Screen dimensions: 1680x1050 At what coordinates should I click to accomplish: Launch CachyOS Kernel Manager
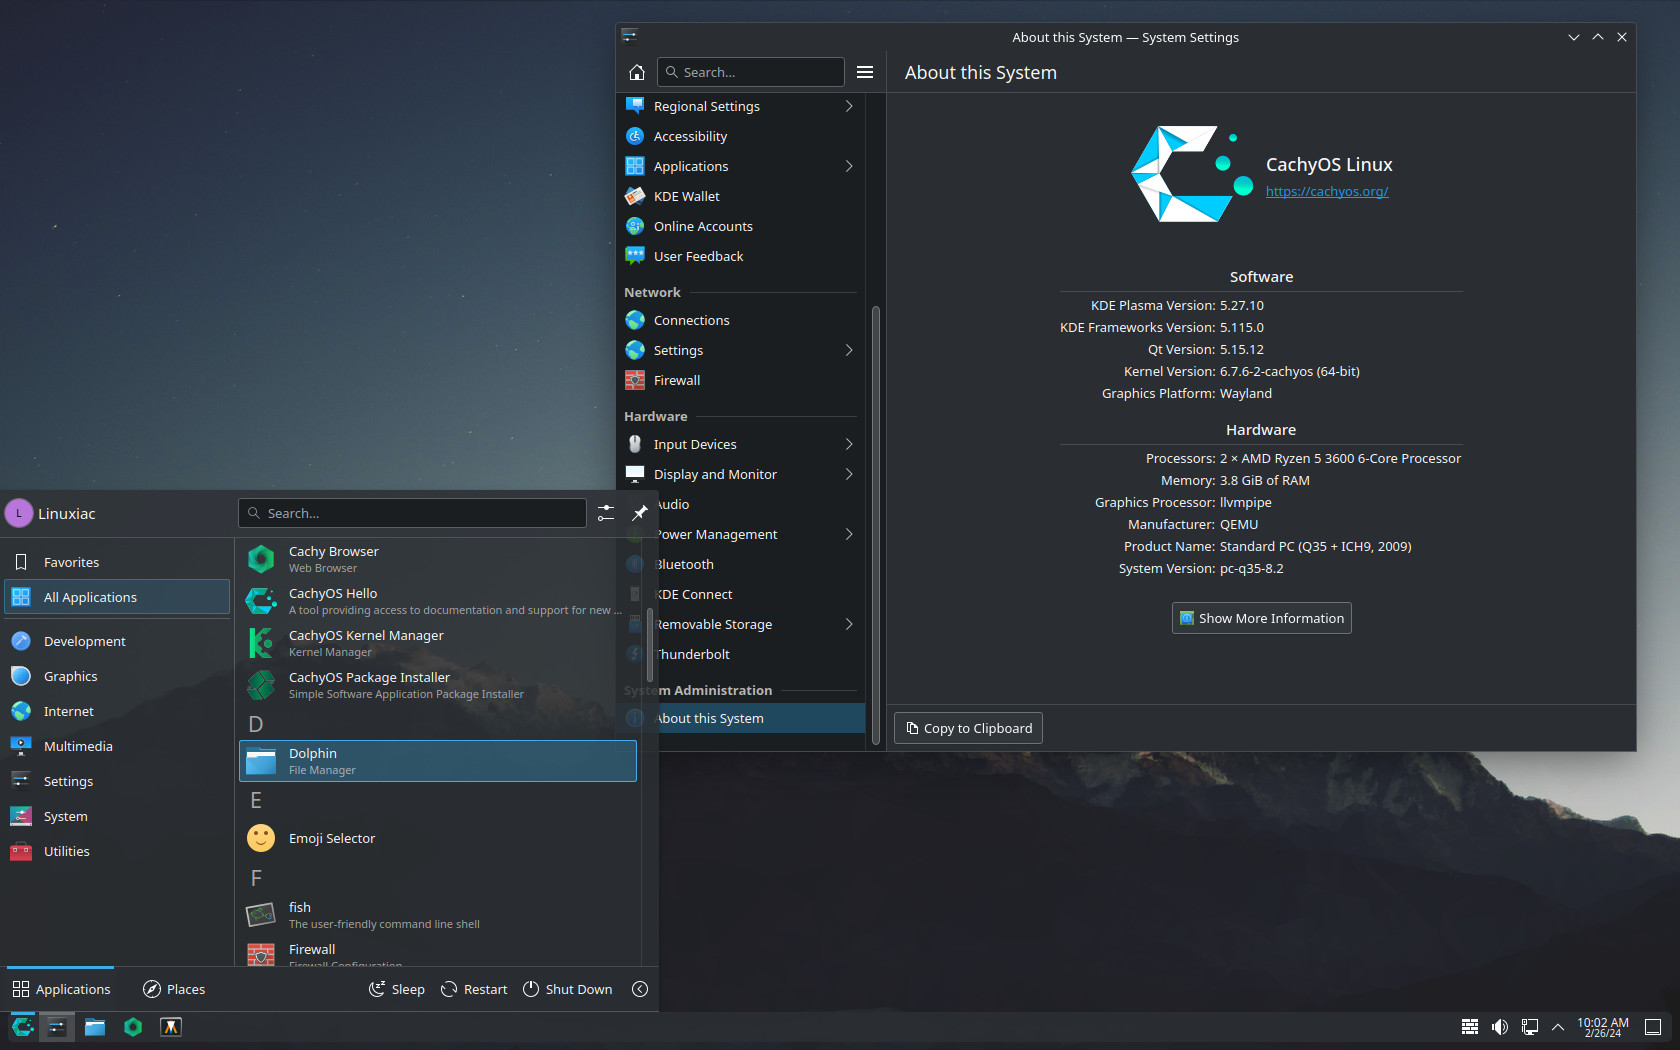[x=438, y=643]
